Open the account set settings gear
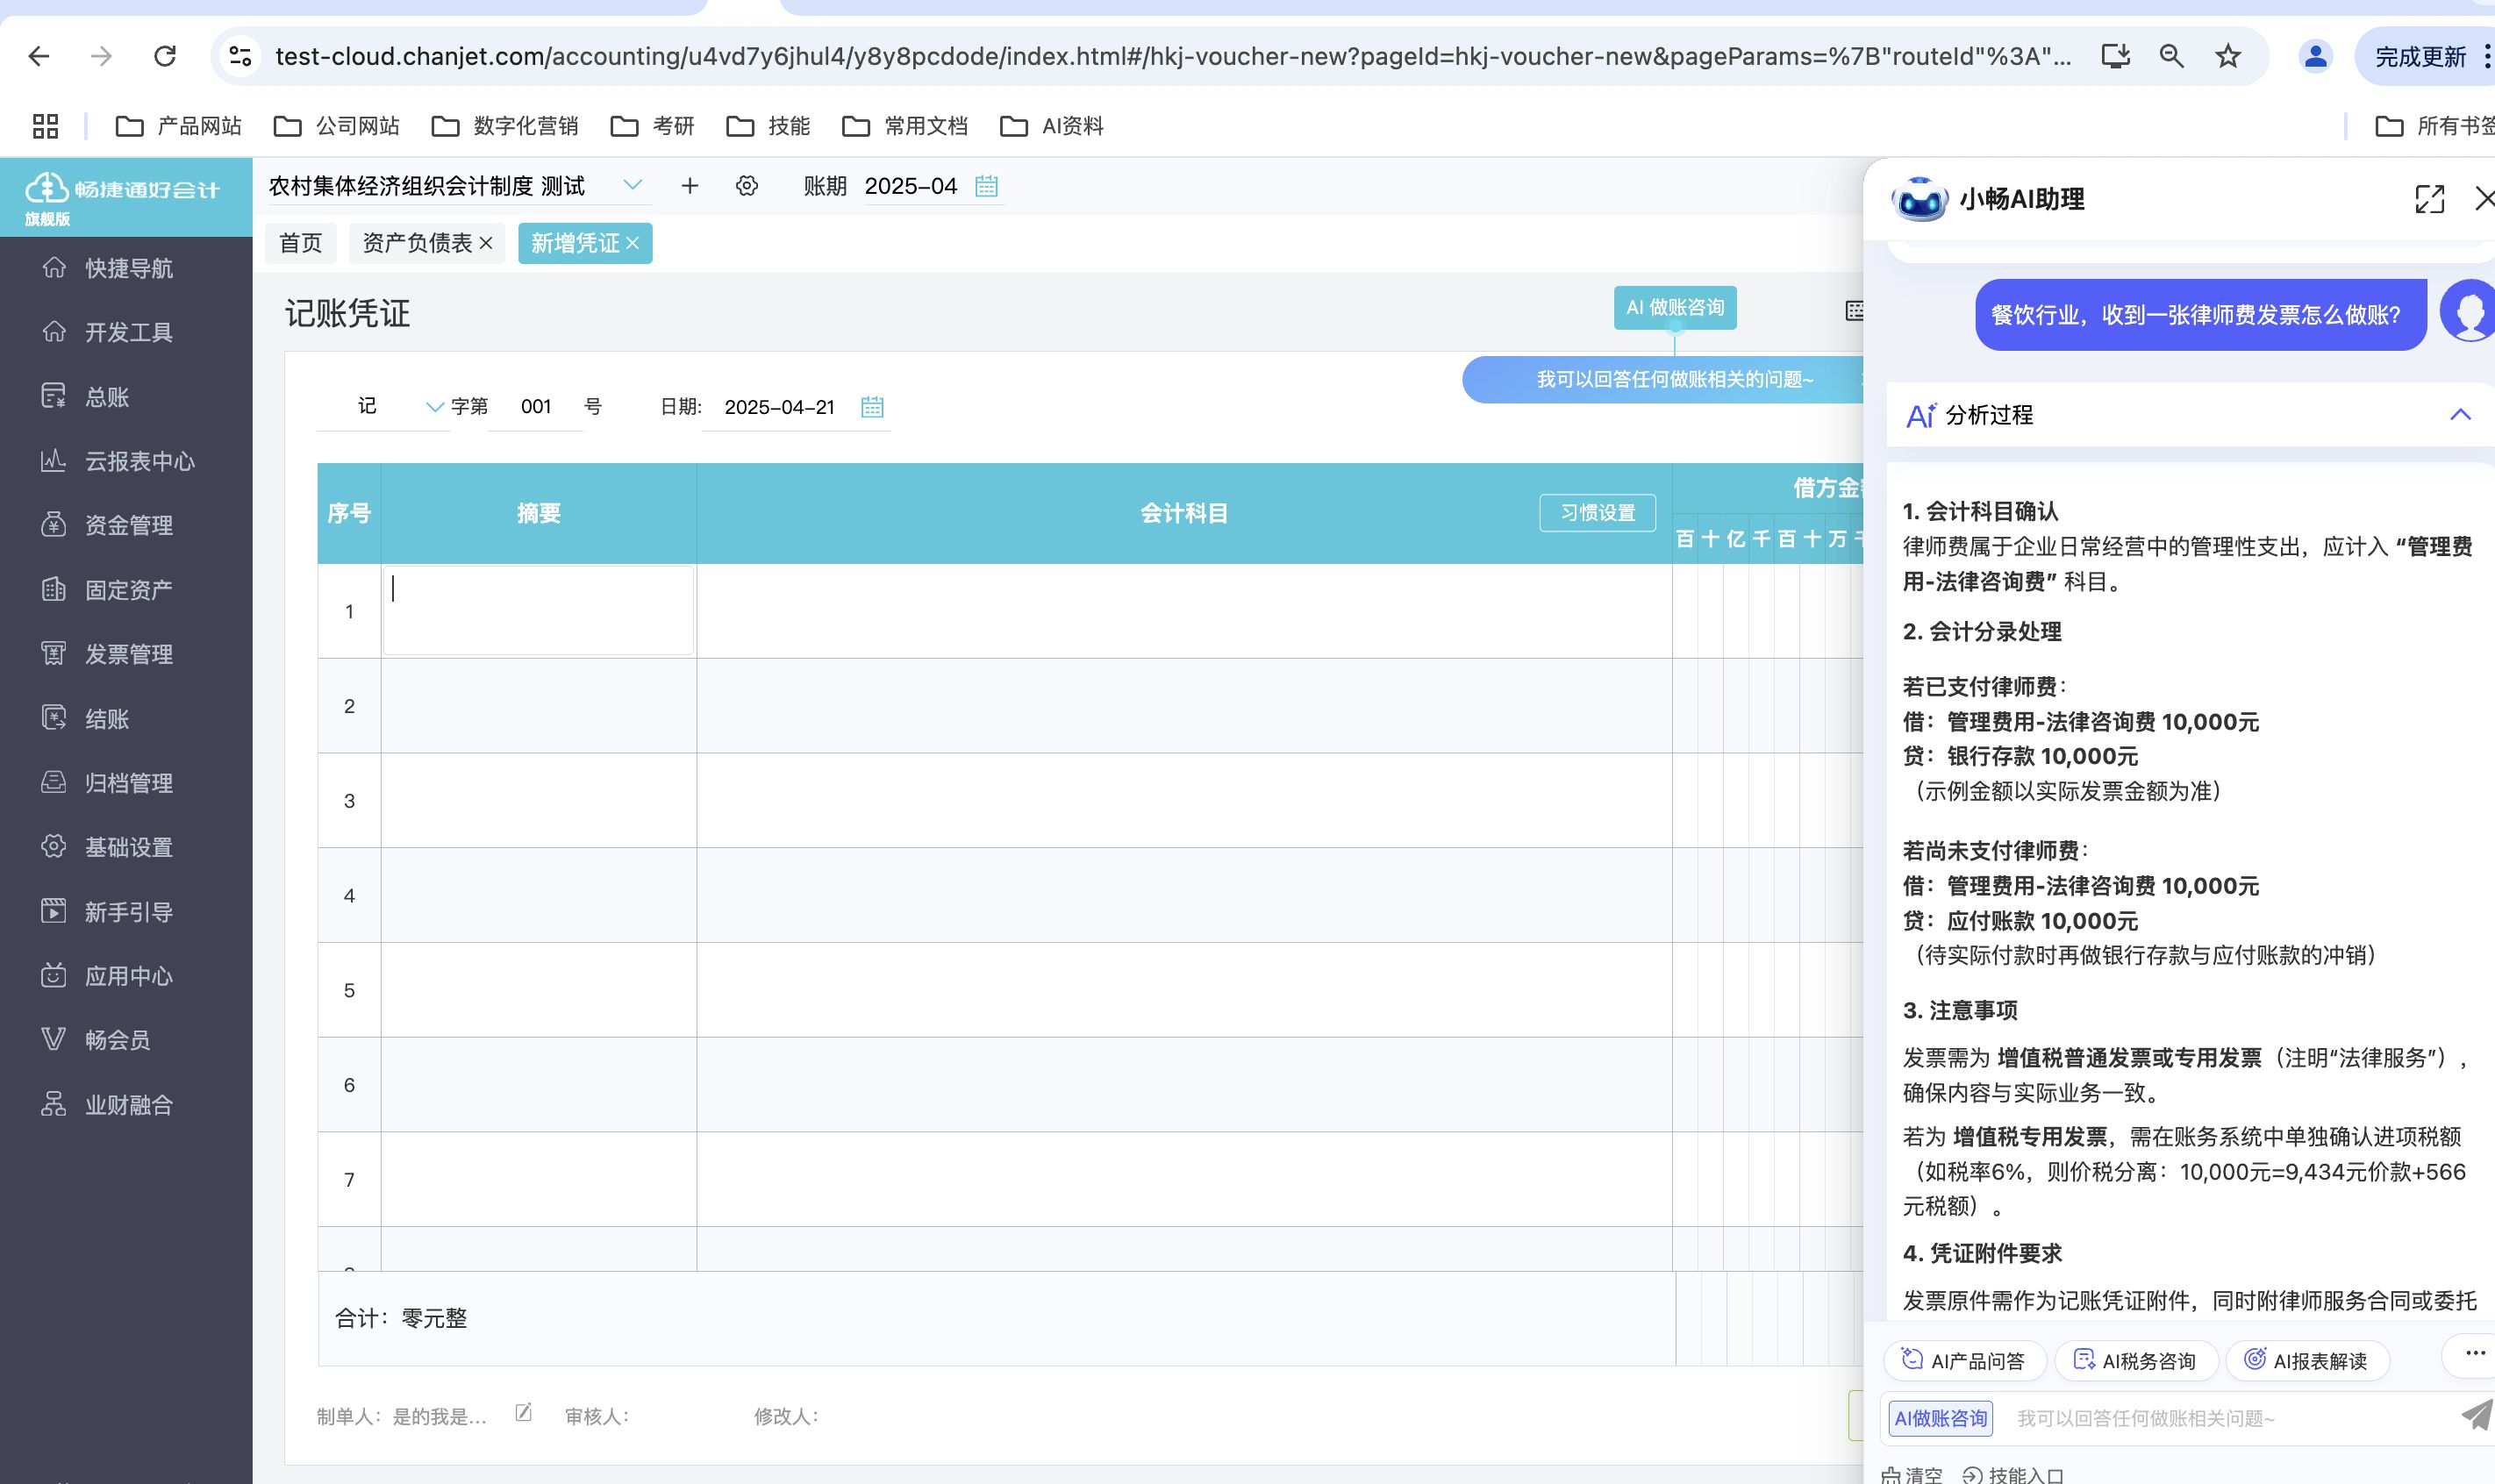 pos(747,186)
